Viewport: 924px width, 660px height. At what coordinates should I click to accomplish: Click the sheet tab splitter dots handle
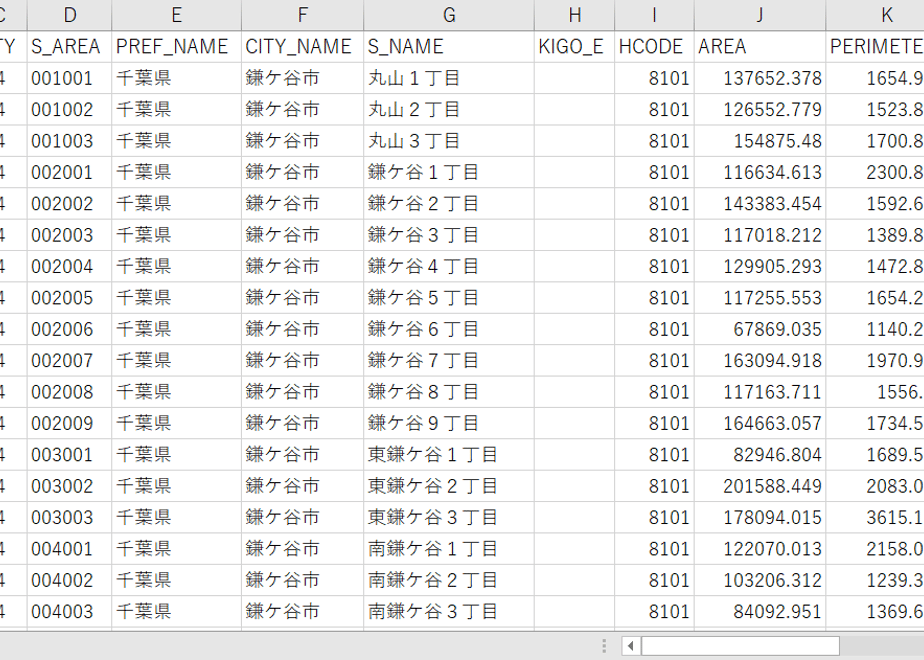pos(604,646)
